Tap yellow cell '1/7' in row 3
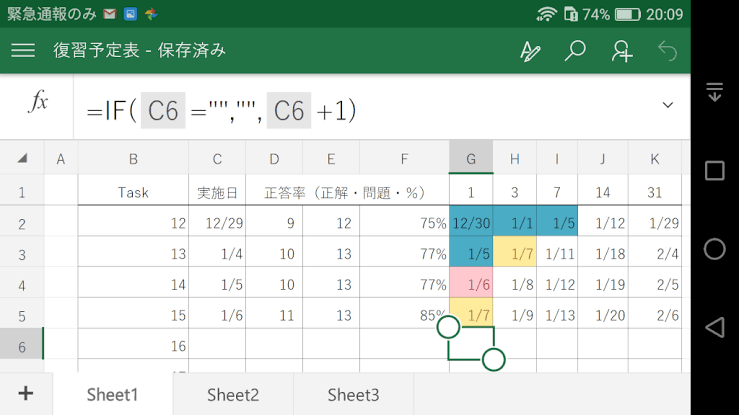 pyautogui.click(x=515, y=252)
